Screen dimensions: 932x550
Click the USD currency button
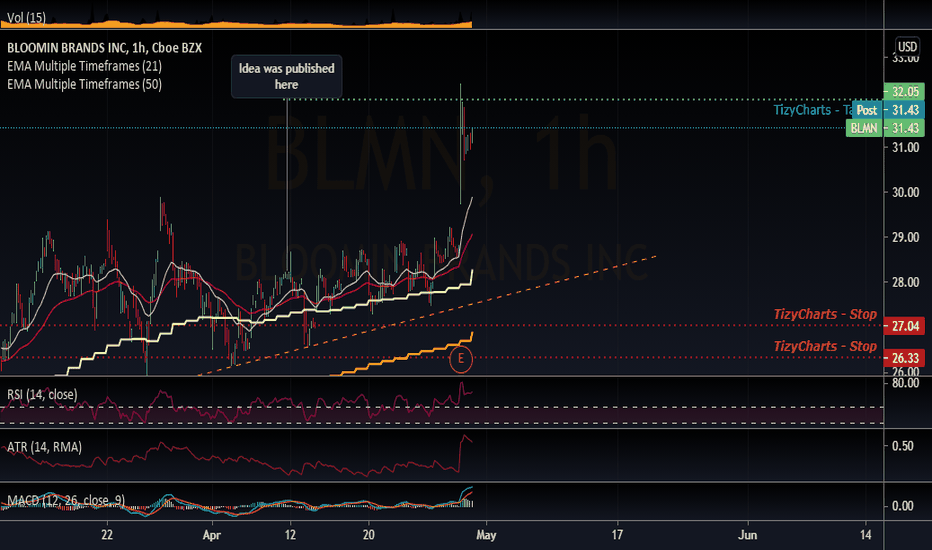click(907, 46)
